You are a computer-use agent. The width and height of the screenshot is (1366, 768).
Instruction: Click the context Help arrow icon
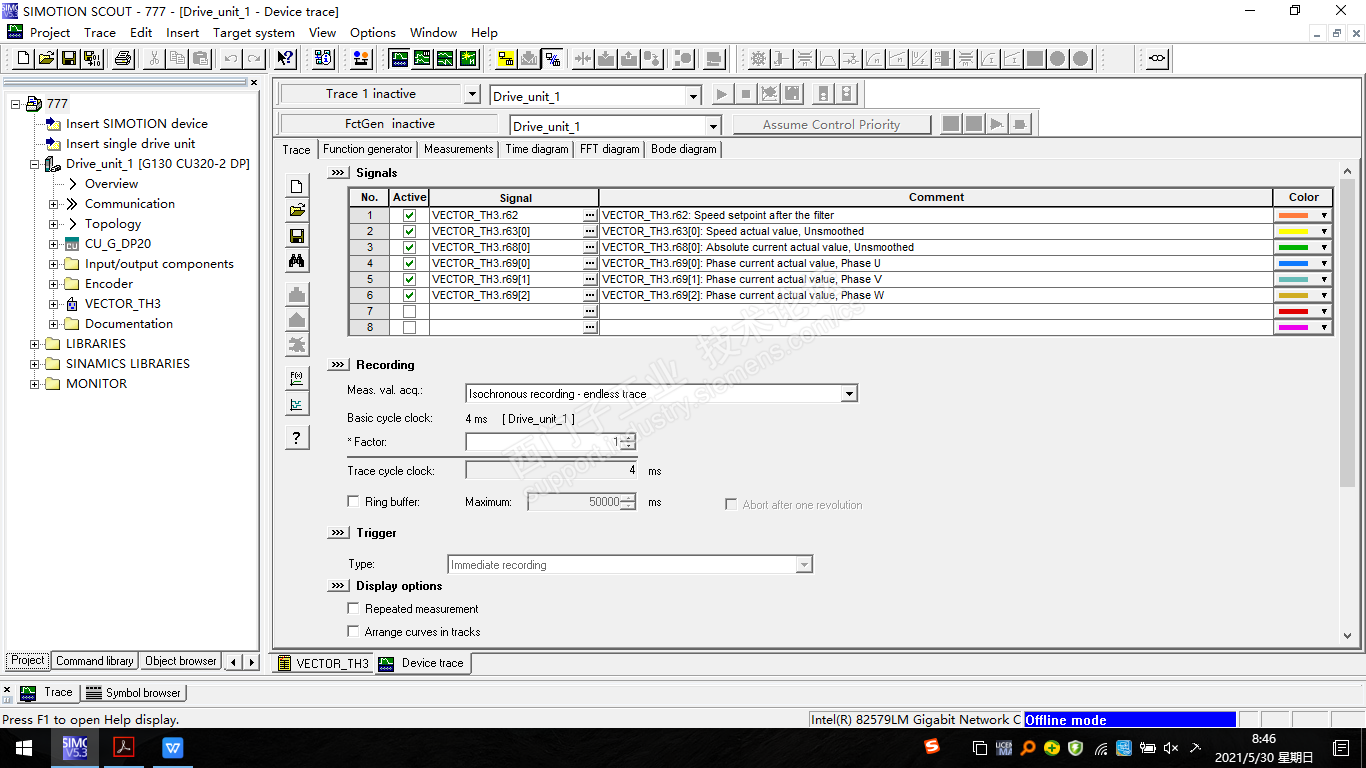tap(286, 59)
